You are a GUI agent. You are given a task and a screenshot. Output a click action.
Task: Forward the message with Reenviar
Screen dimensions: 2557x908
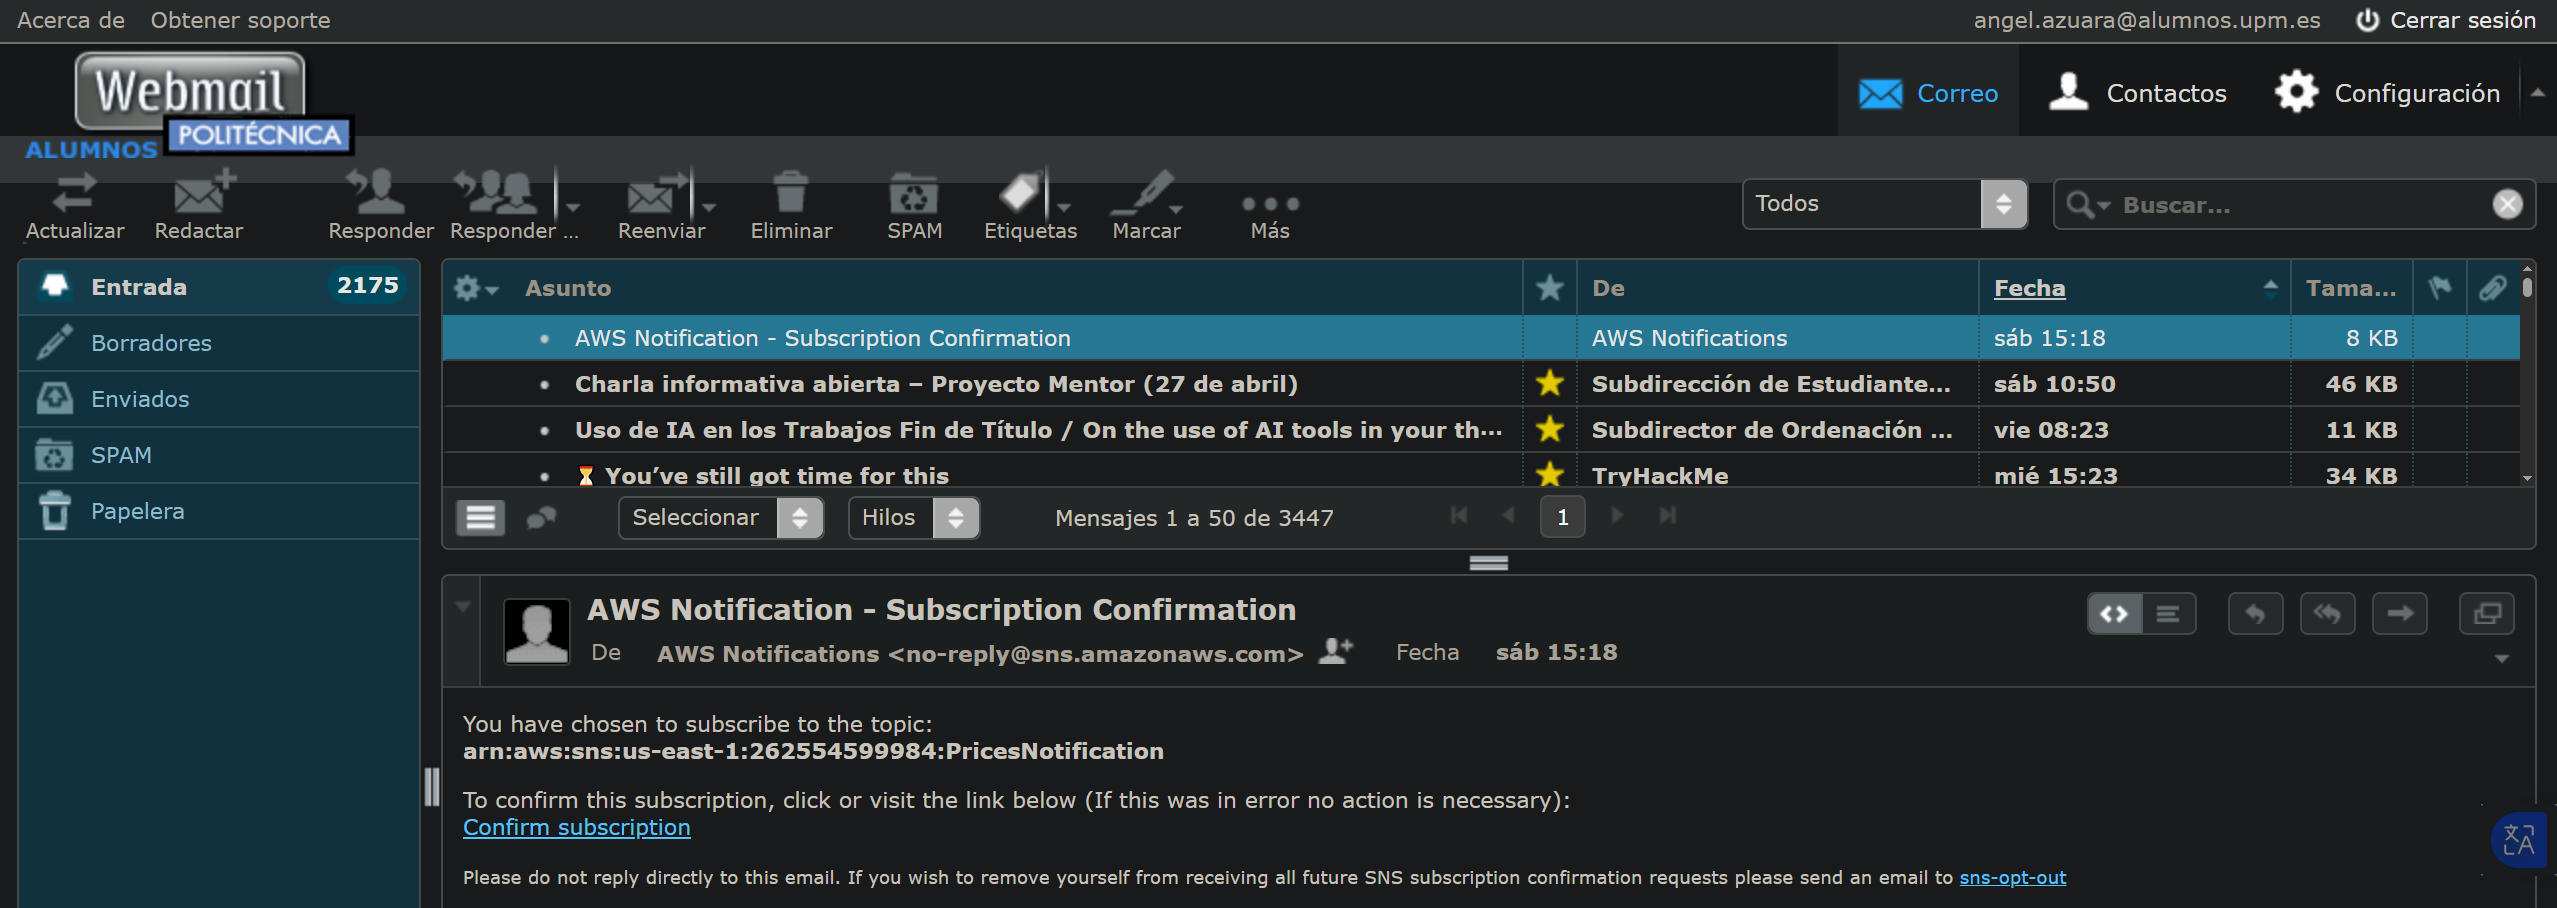point(658,193)
